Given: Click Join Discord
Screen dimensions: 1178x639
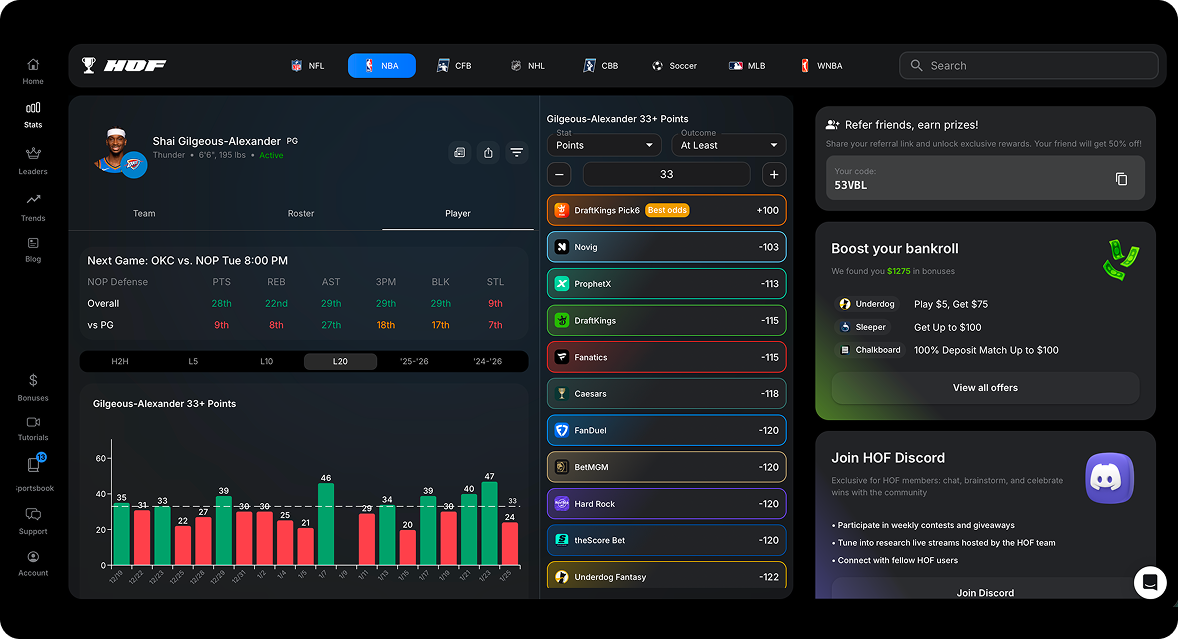Looking at the screenshot, I should tap(984, 592).
